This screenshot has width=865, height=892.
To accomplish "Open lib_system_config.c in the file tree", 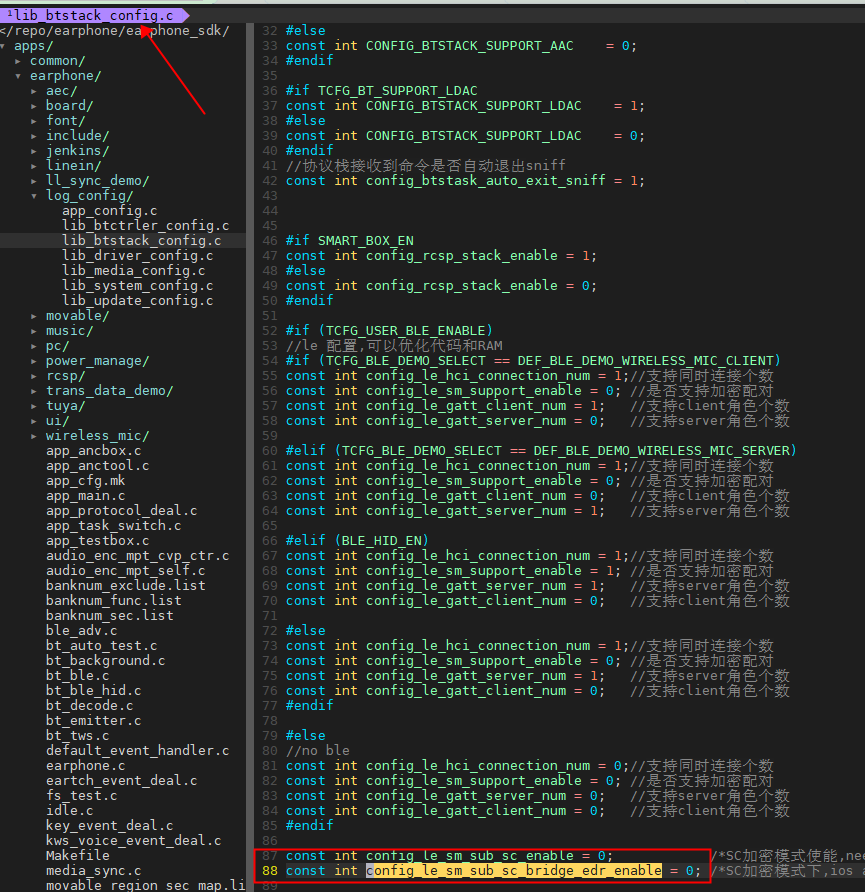I will tap(138, 286).
